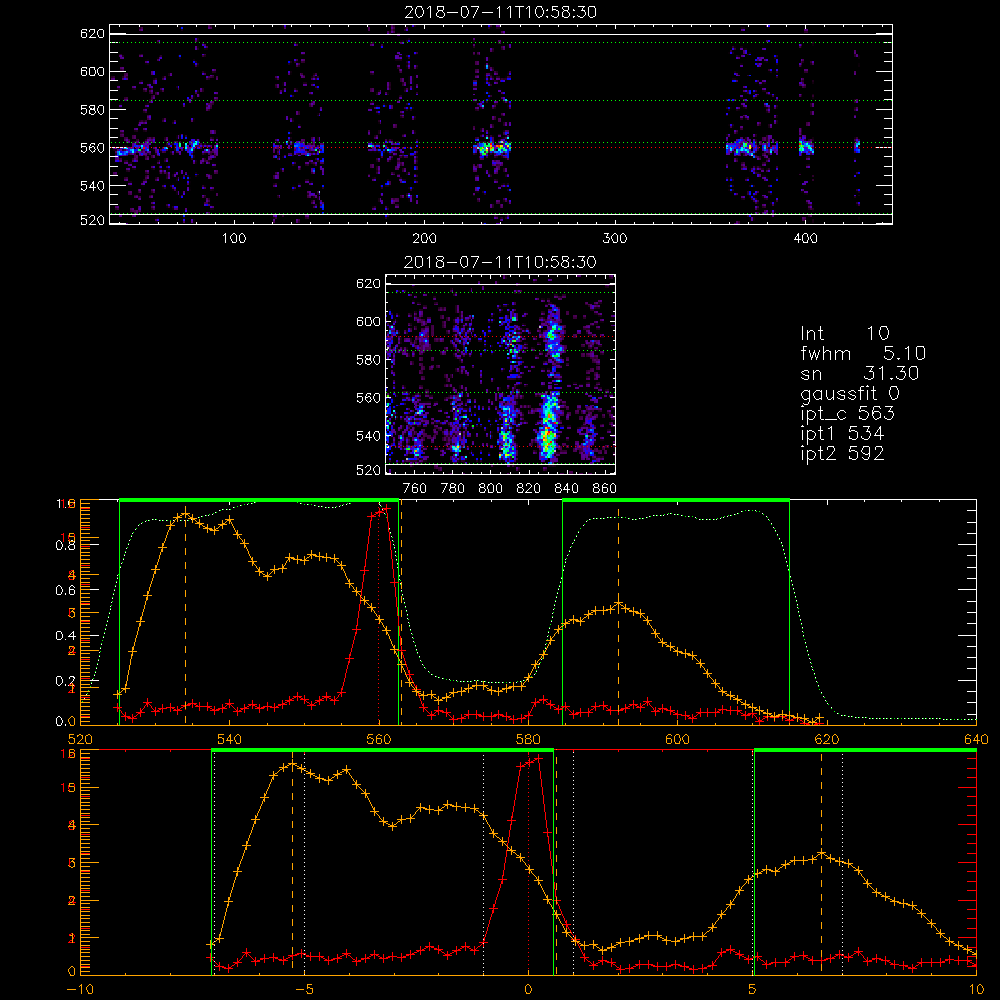Select the 'ipt2 592' text
This screenshot has height=1000, width=1000.
pos(842,453)
